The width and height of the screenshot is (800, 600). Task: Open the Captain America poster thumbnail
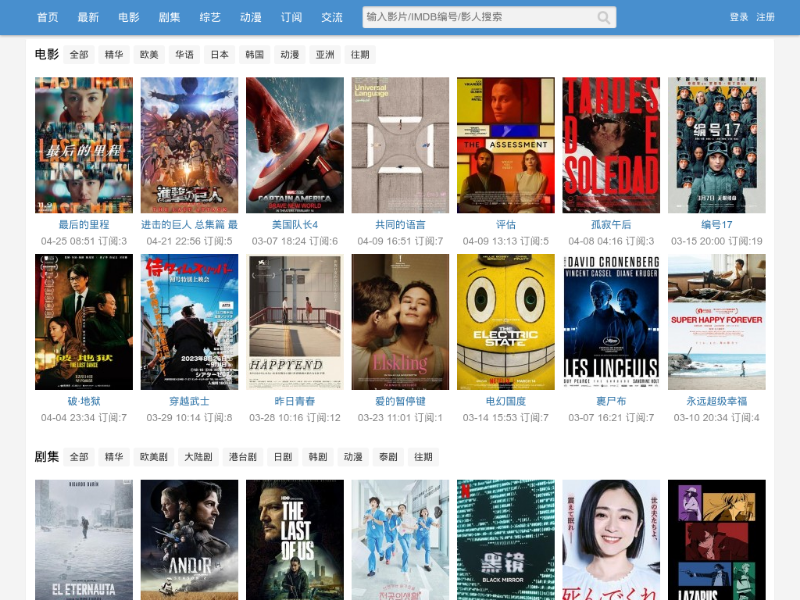point(295,145)
